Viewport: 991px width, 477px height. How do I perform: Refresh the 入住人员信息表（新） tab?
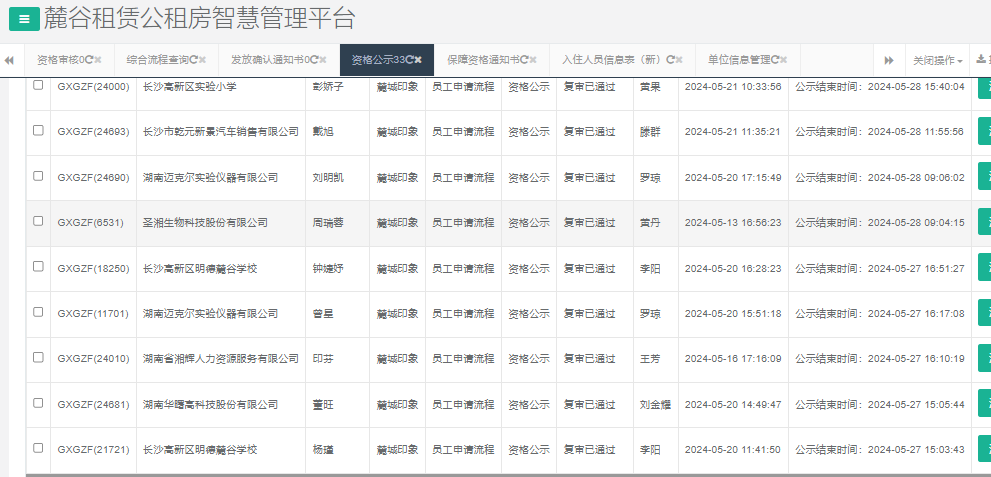(x=671, y=60)
